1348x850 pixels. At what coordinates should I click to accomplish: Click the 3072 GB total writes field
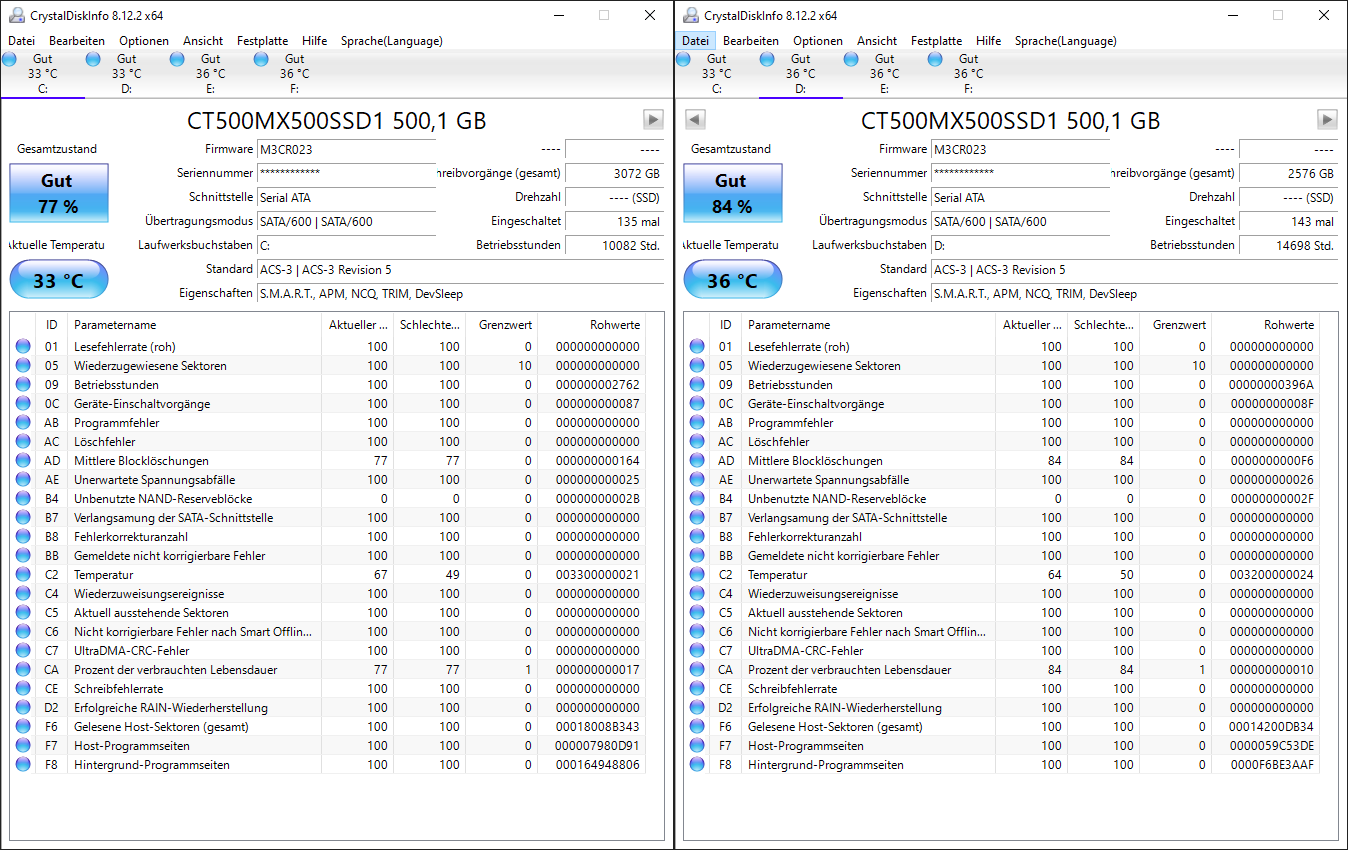614,174
